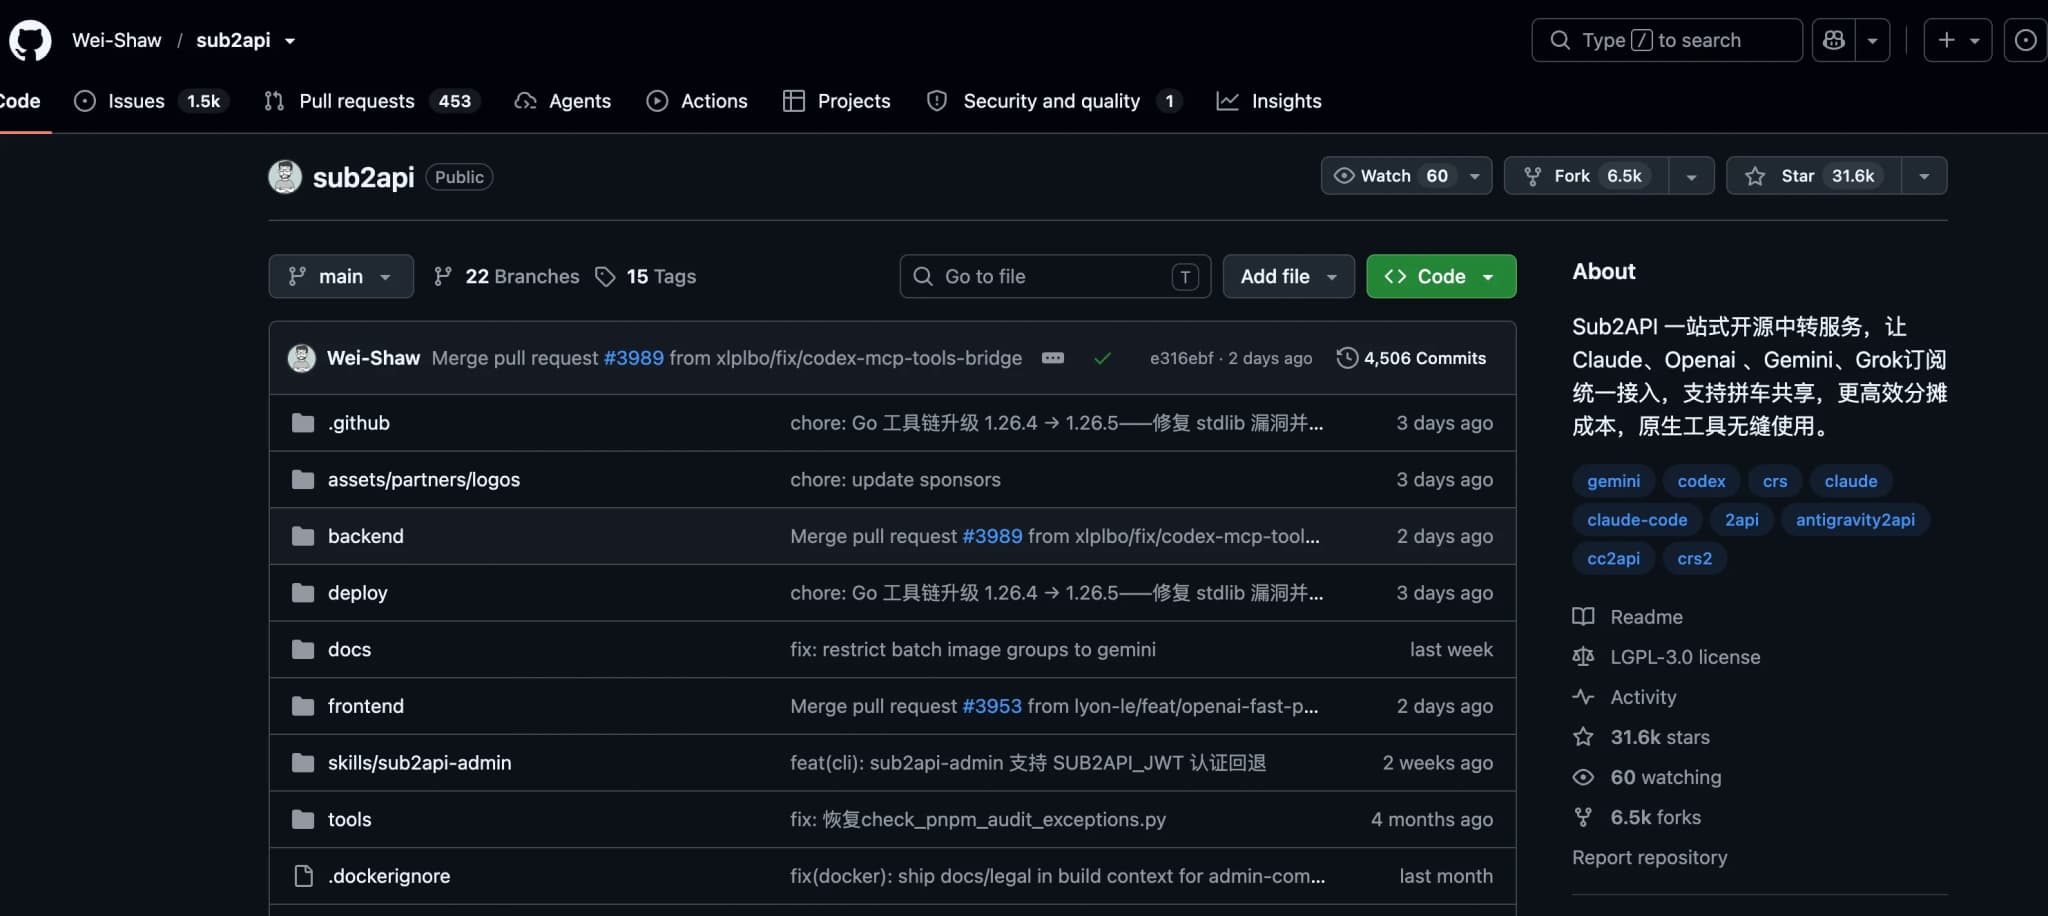Open the Fork options dropdown arrow
This screenshot has height=916, width=2048.
pos(1691,176)
